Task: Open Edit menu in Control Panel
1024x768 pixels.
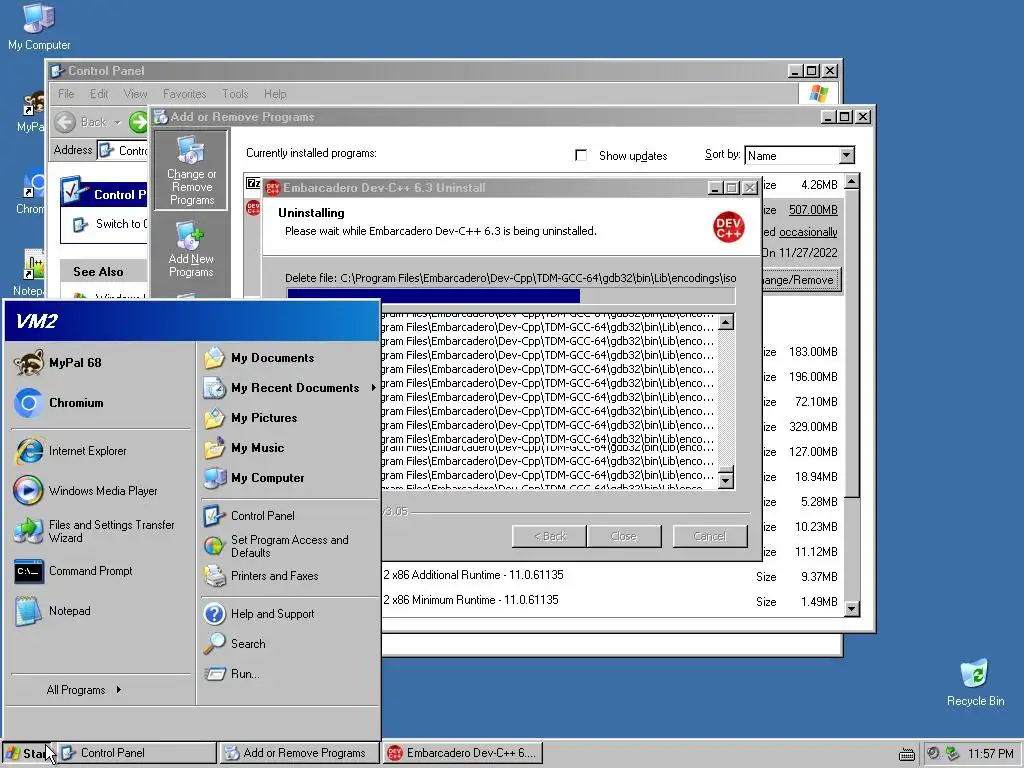Action: coord(99,94)
